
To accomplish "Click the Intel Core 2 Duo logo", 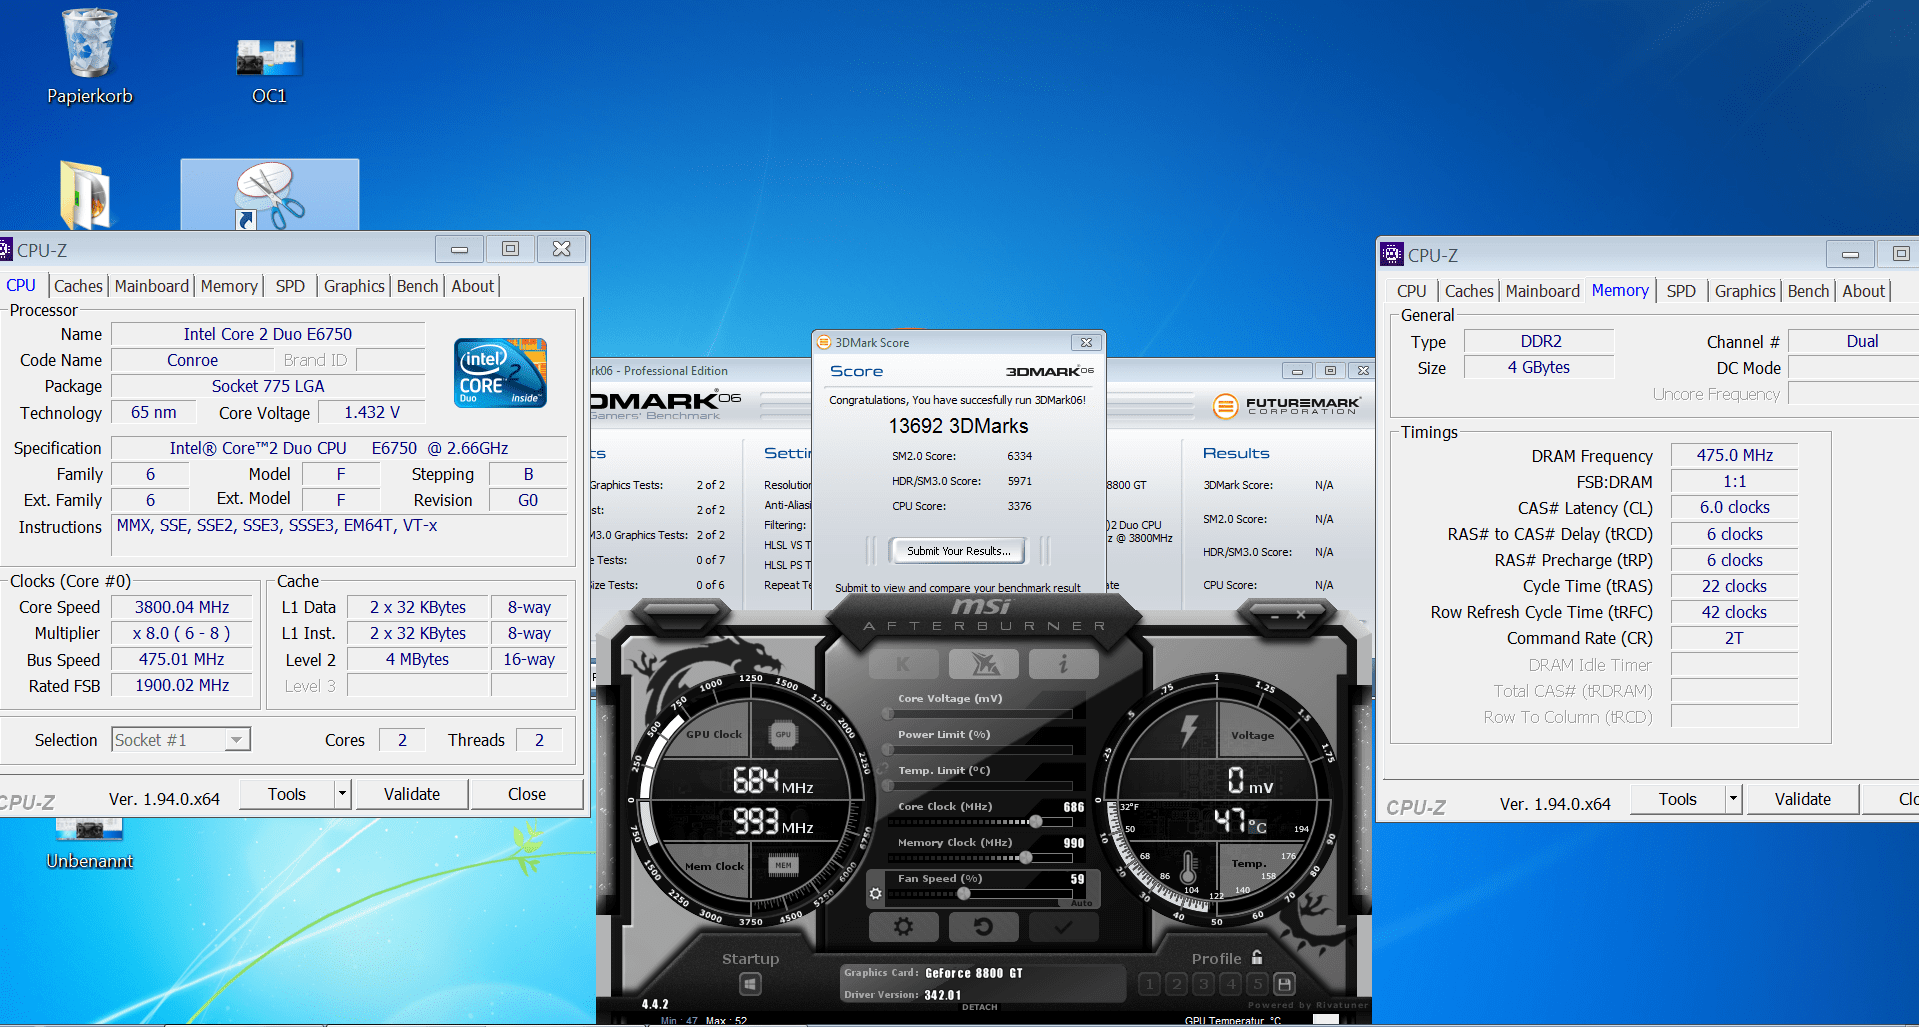I will click(500, 372).
